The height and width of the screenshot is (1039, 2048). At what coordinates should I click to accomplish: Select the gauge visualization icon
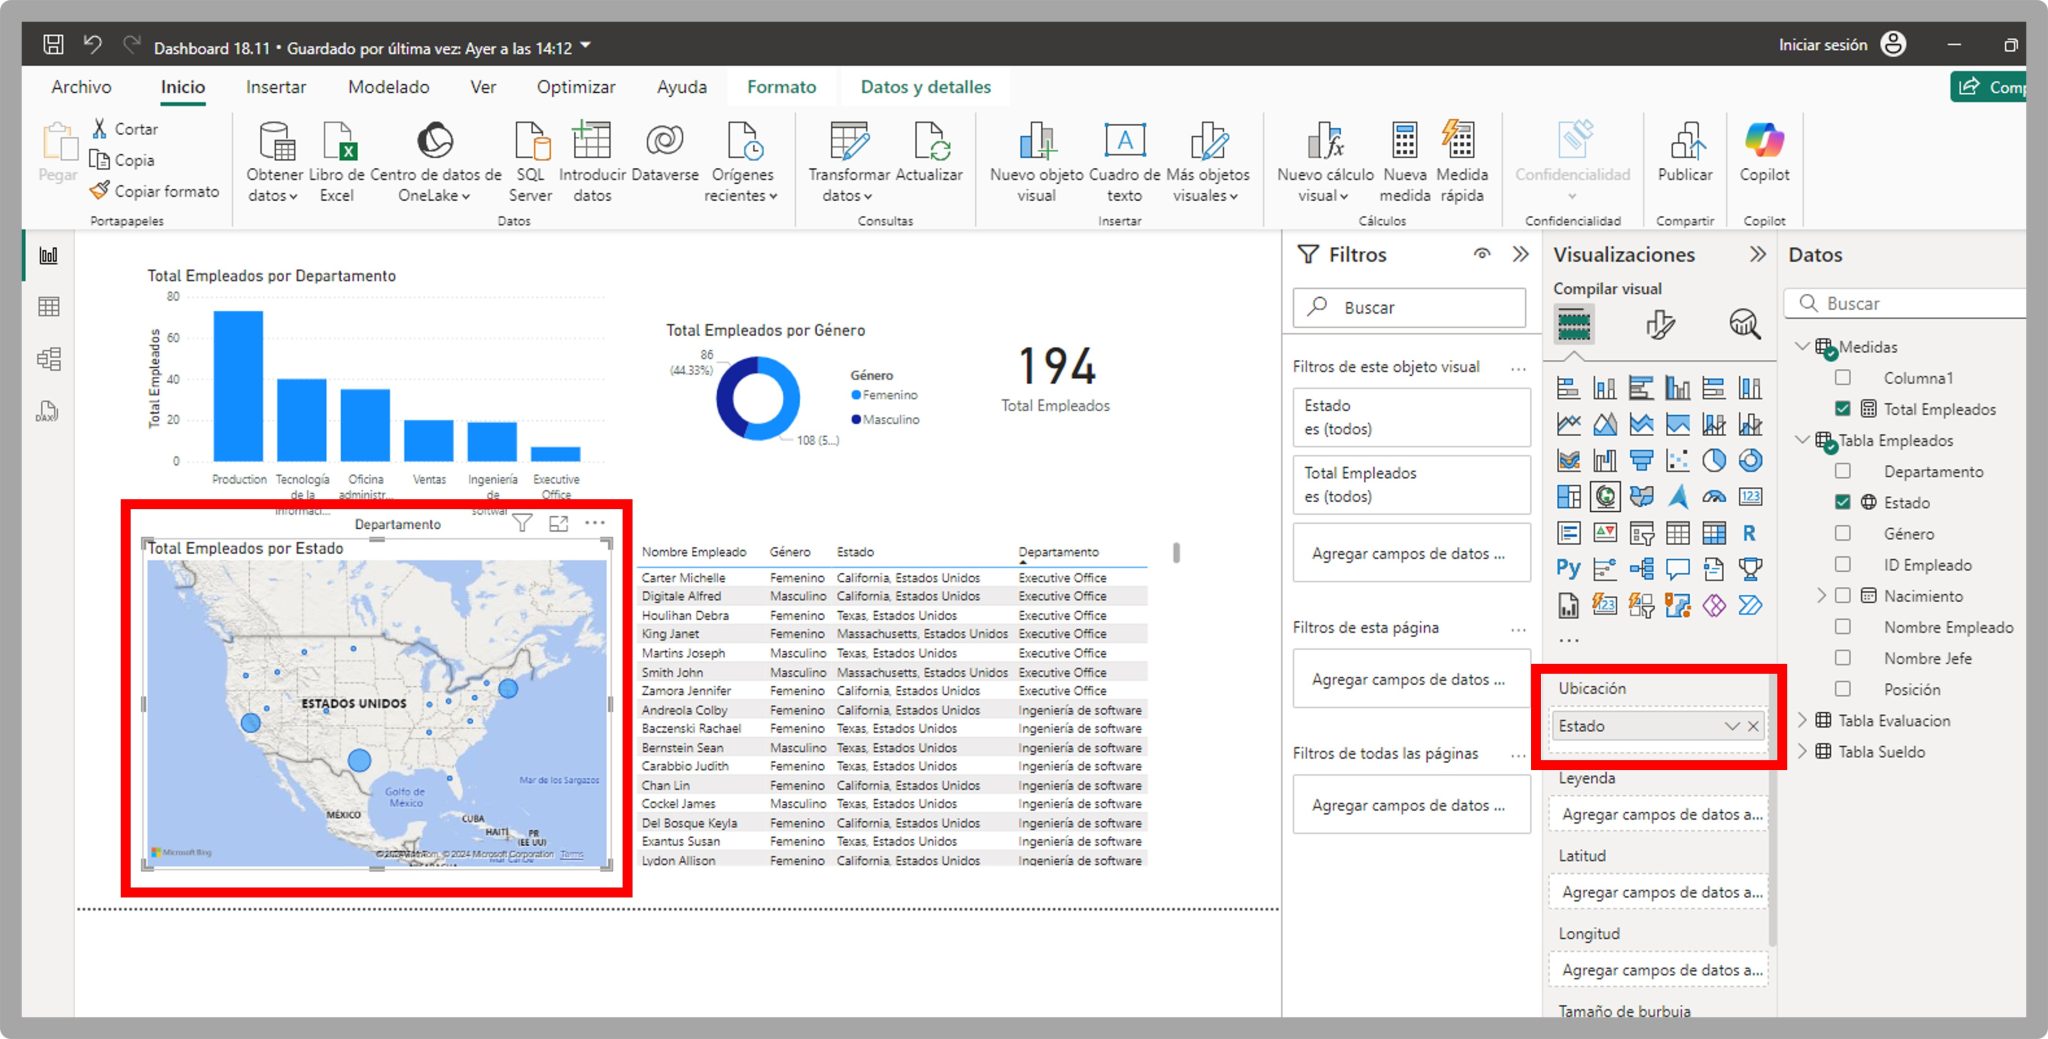click(1712, 496)
